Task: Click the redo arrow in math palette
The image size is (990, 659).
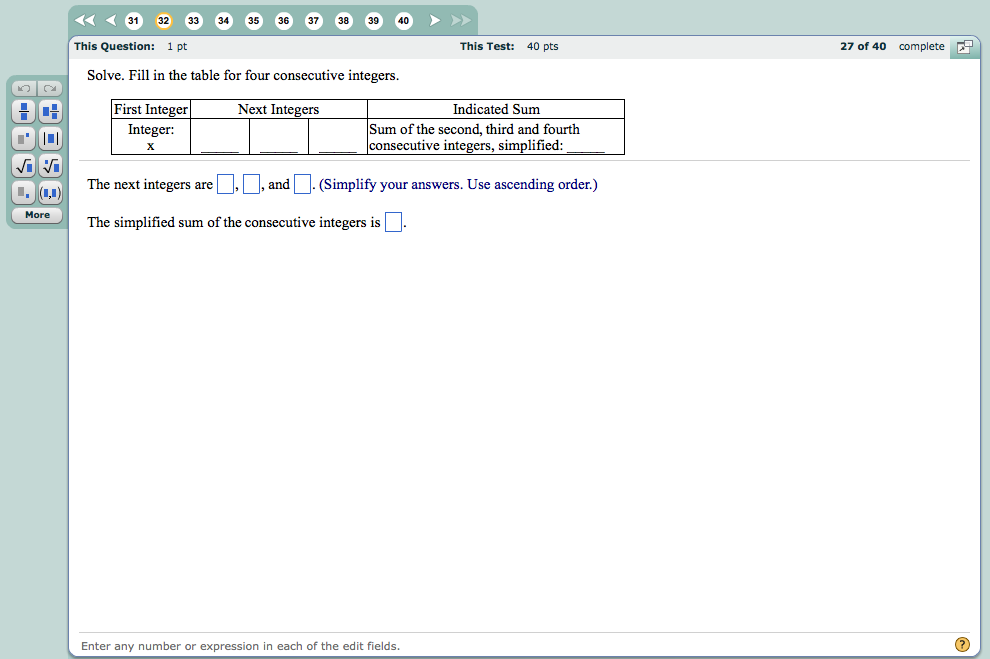Action: (50, 88)
